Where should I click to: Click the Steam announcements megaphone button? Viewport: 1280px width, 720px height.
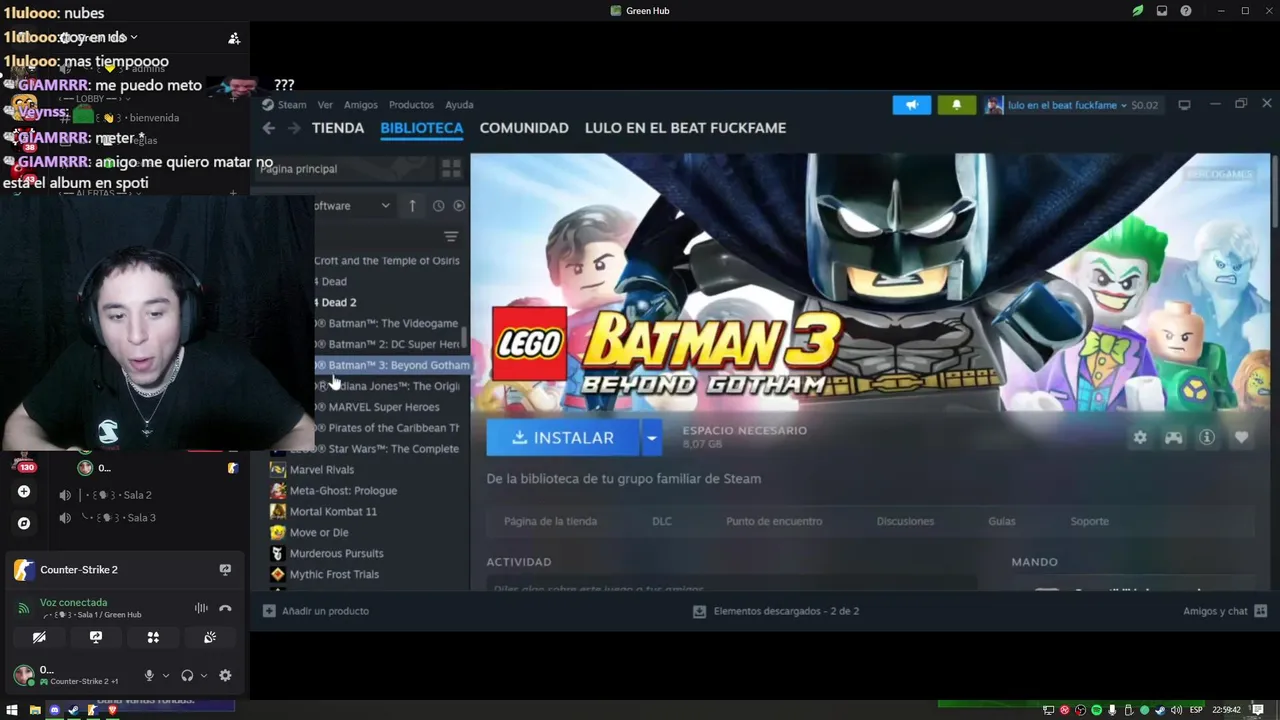[x=911, y=105]
